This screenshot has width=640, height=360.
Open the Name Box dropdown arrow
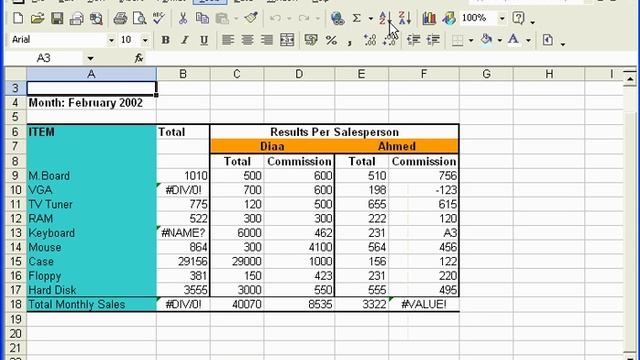(x=90, y=58)
